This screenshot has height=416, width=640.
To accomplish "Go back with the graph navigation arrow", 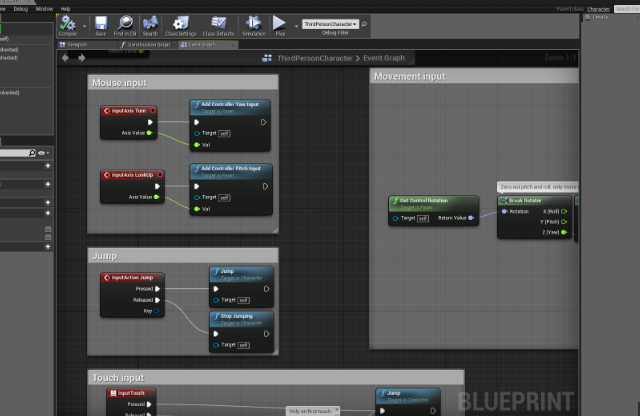I will (65, 58).
